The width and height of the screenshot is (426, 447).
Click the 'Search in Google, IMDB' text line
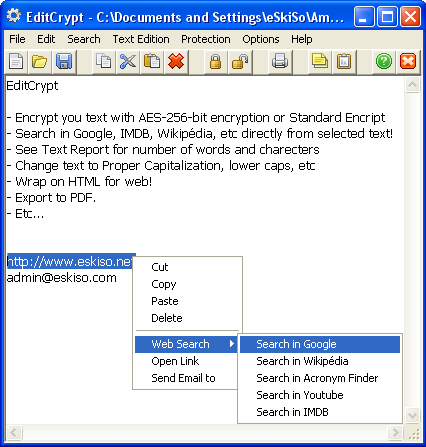click(200, 134)
